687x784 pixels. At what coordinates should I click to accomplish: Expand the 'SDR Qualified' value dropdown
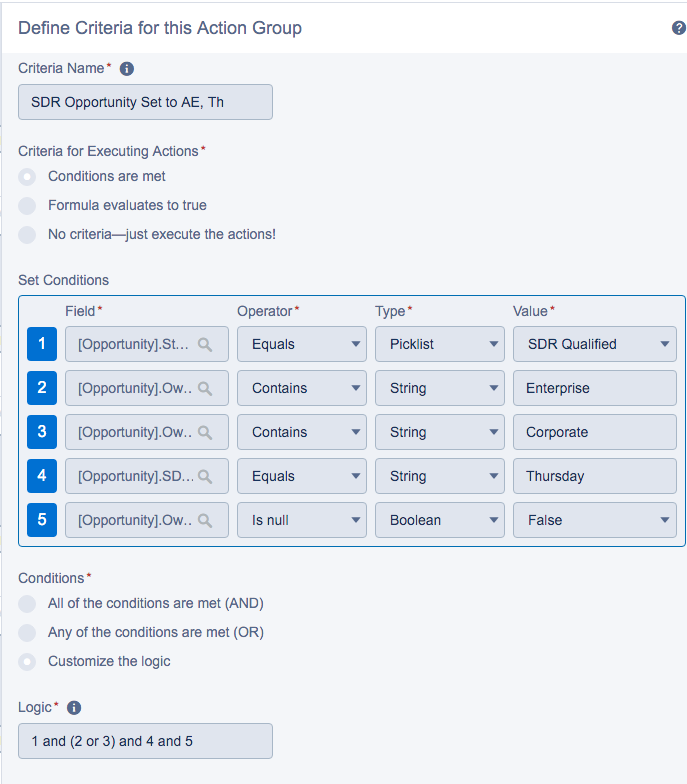pyautogui.click(x=594, y=344)
